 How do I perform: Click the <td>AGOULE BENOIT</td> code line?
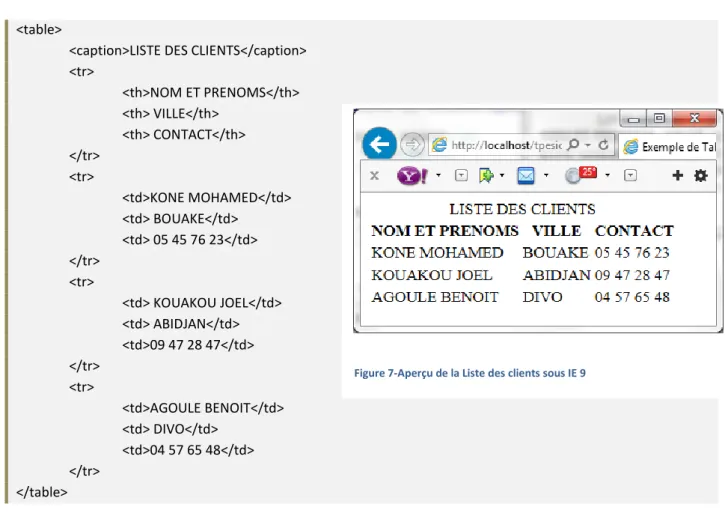(x=203, y=408)
